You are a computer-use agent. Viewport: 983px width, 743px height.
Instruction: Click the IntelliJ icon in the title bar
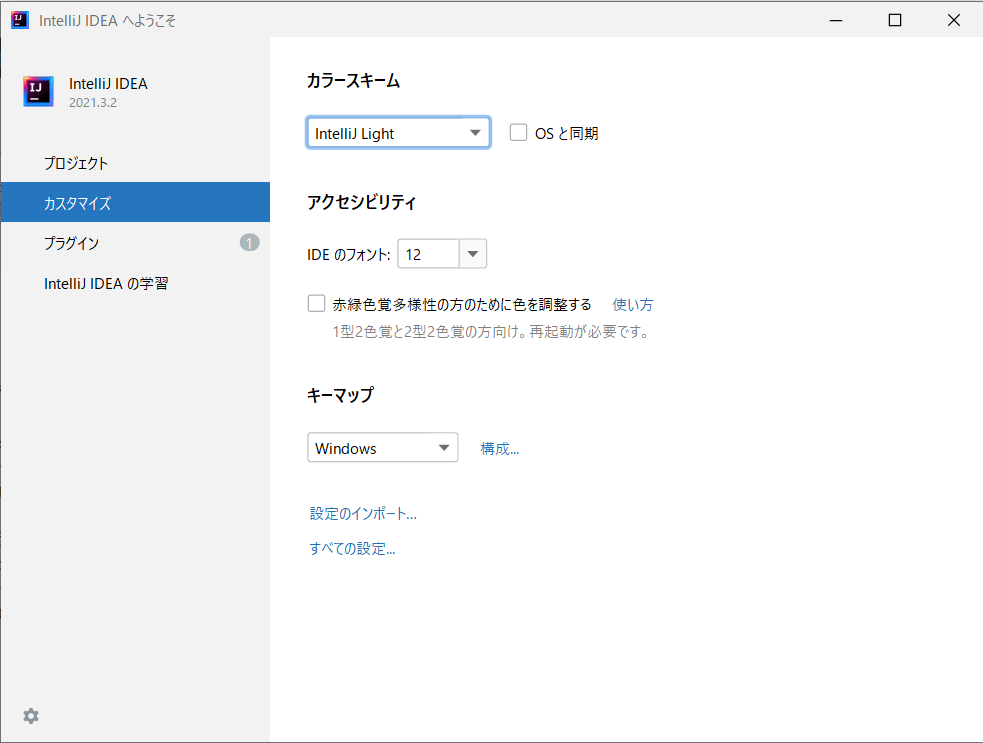pos(19,20)
